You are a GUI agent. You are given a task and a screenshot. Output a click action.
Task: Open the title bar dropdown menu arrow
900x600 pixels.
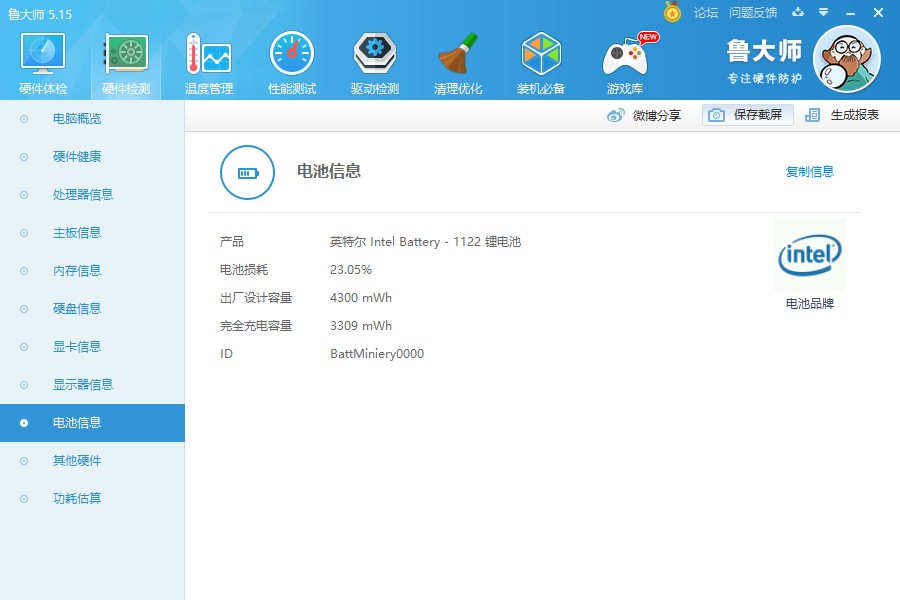(823, 12)
